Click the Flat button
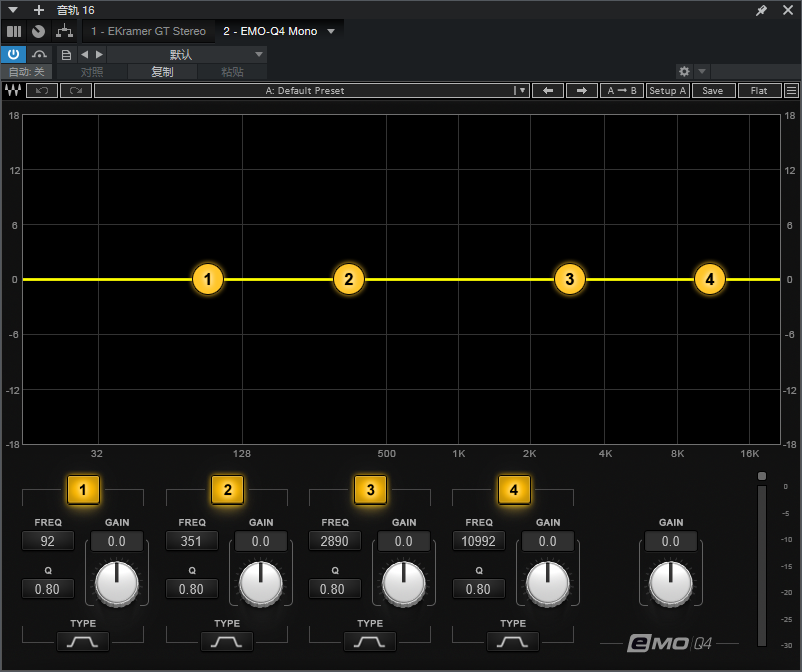The height and width of the screenshot is (672, 802). coord(759,91)
